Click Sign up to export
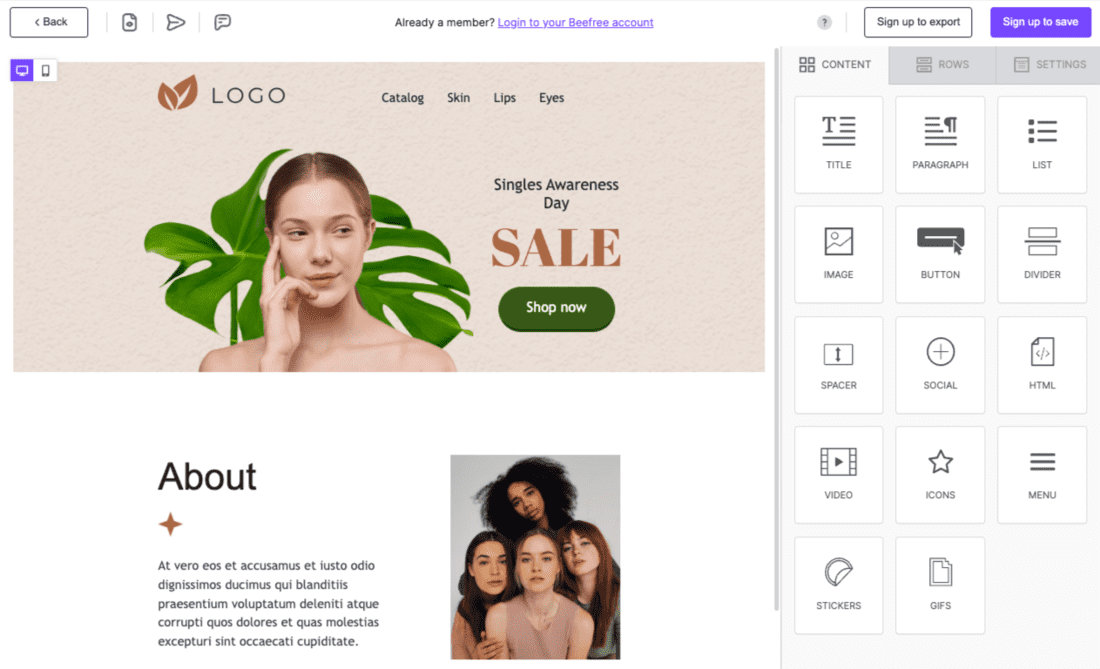 point(918,22)
